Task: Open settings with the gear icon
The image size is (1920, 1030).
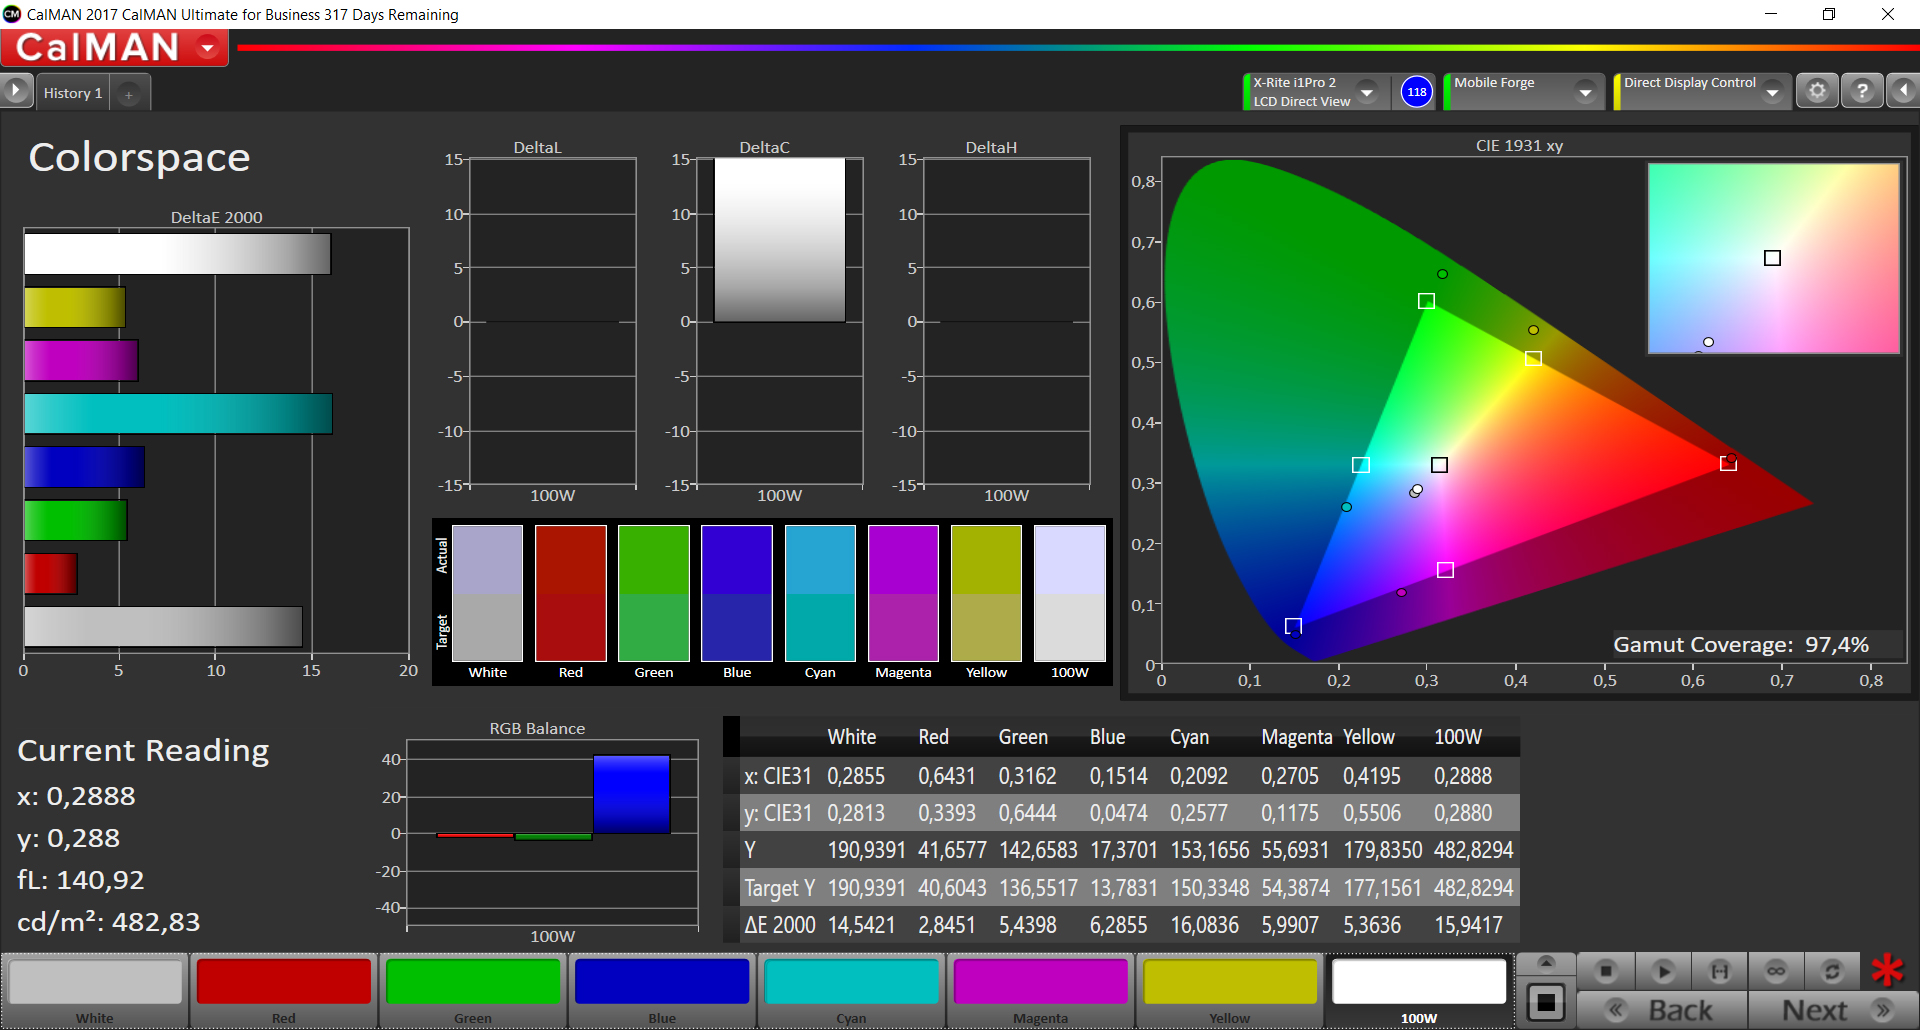Action: click(1817, 91)
